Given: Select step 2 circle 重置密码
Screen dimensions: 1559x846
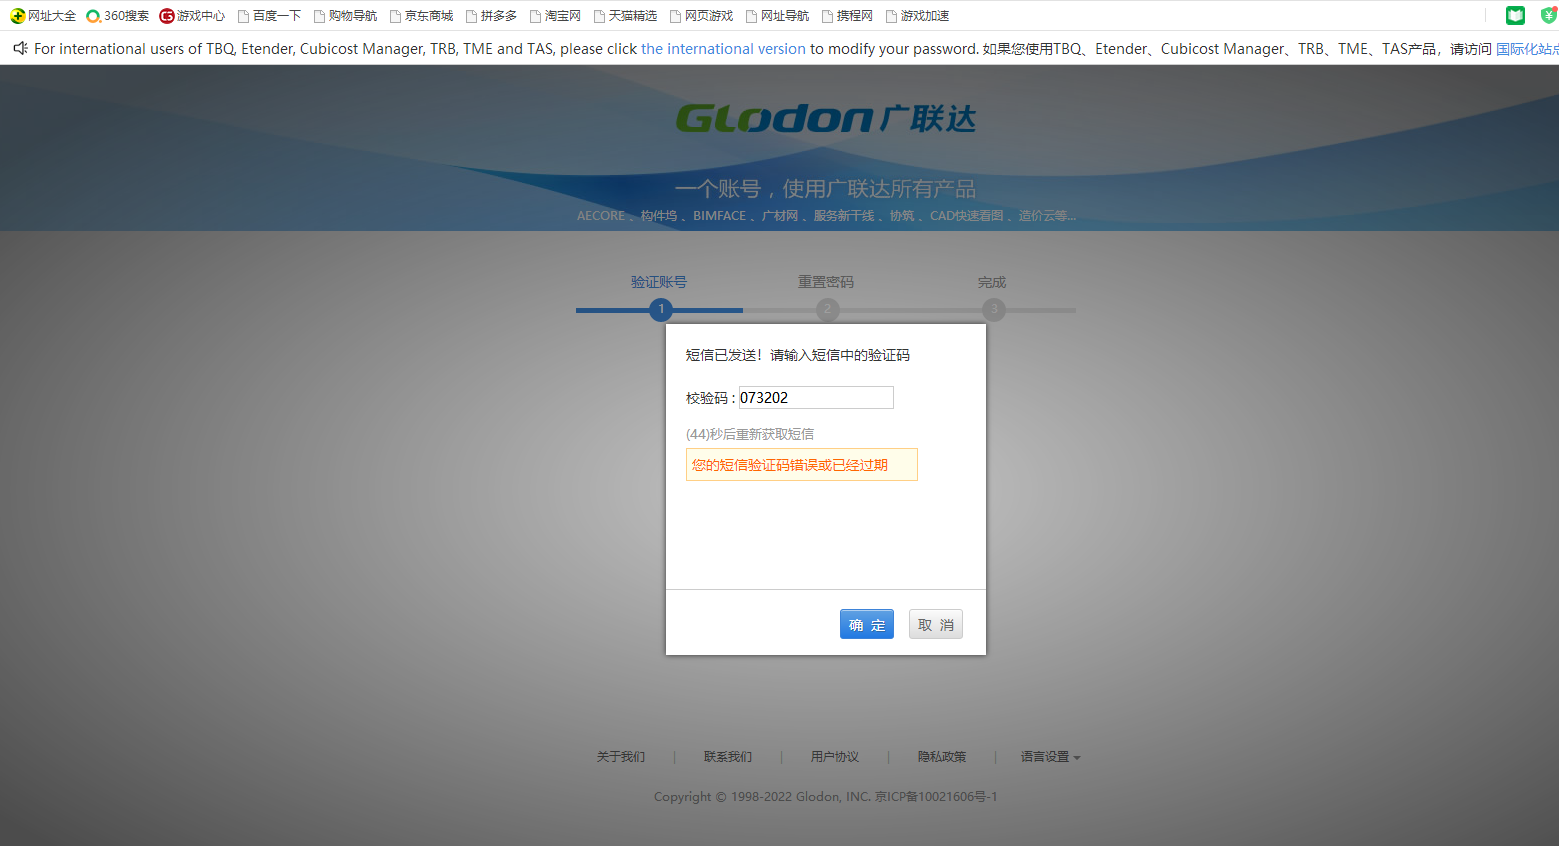Looking at the screenshot, I should coord(827,309).
